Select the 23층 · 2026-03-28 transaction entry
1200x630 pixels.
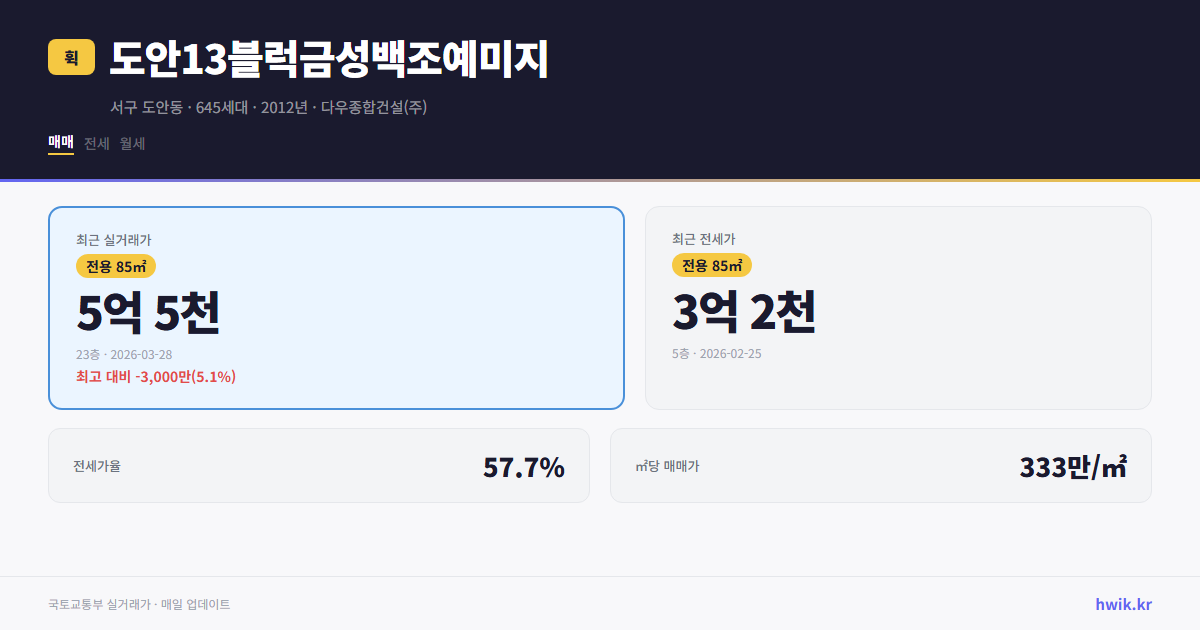click(125, 354)
